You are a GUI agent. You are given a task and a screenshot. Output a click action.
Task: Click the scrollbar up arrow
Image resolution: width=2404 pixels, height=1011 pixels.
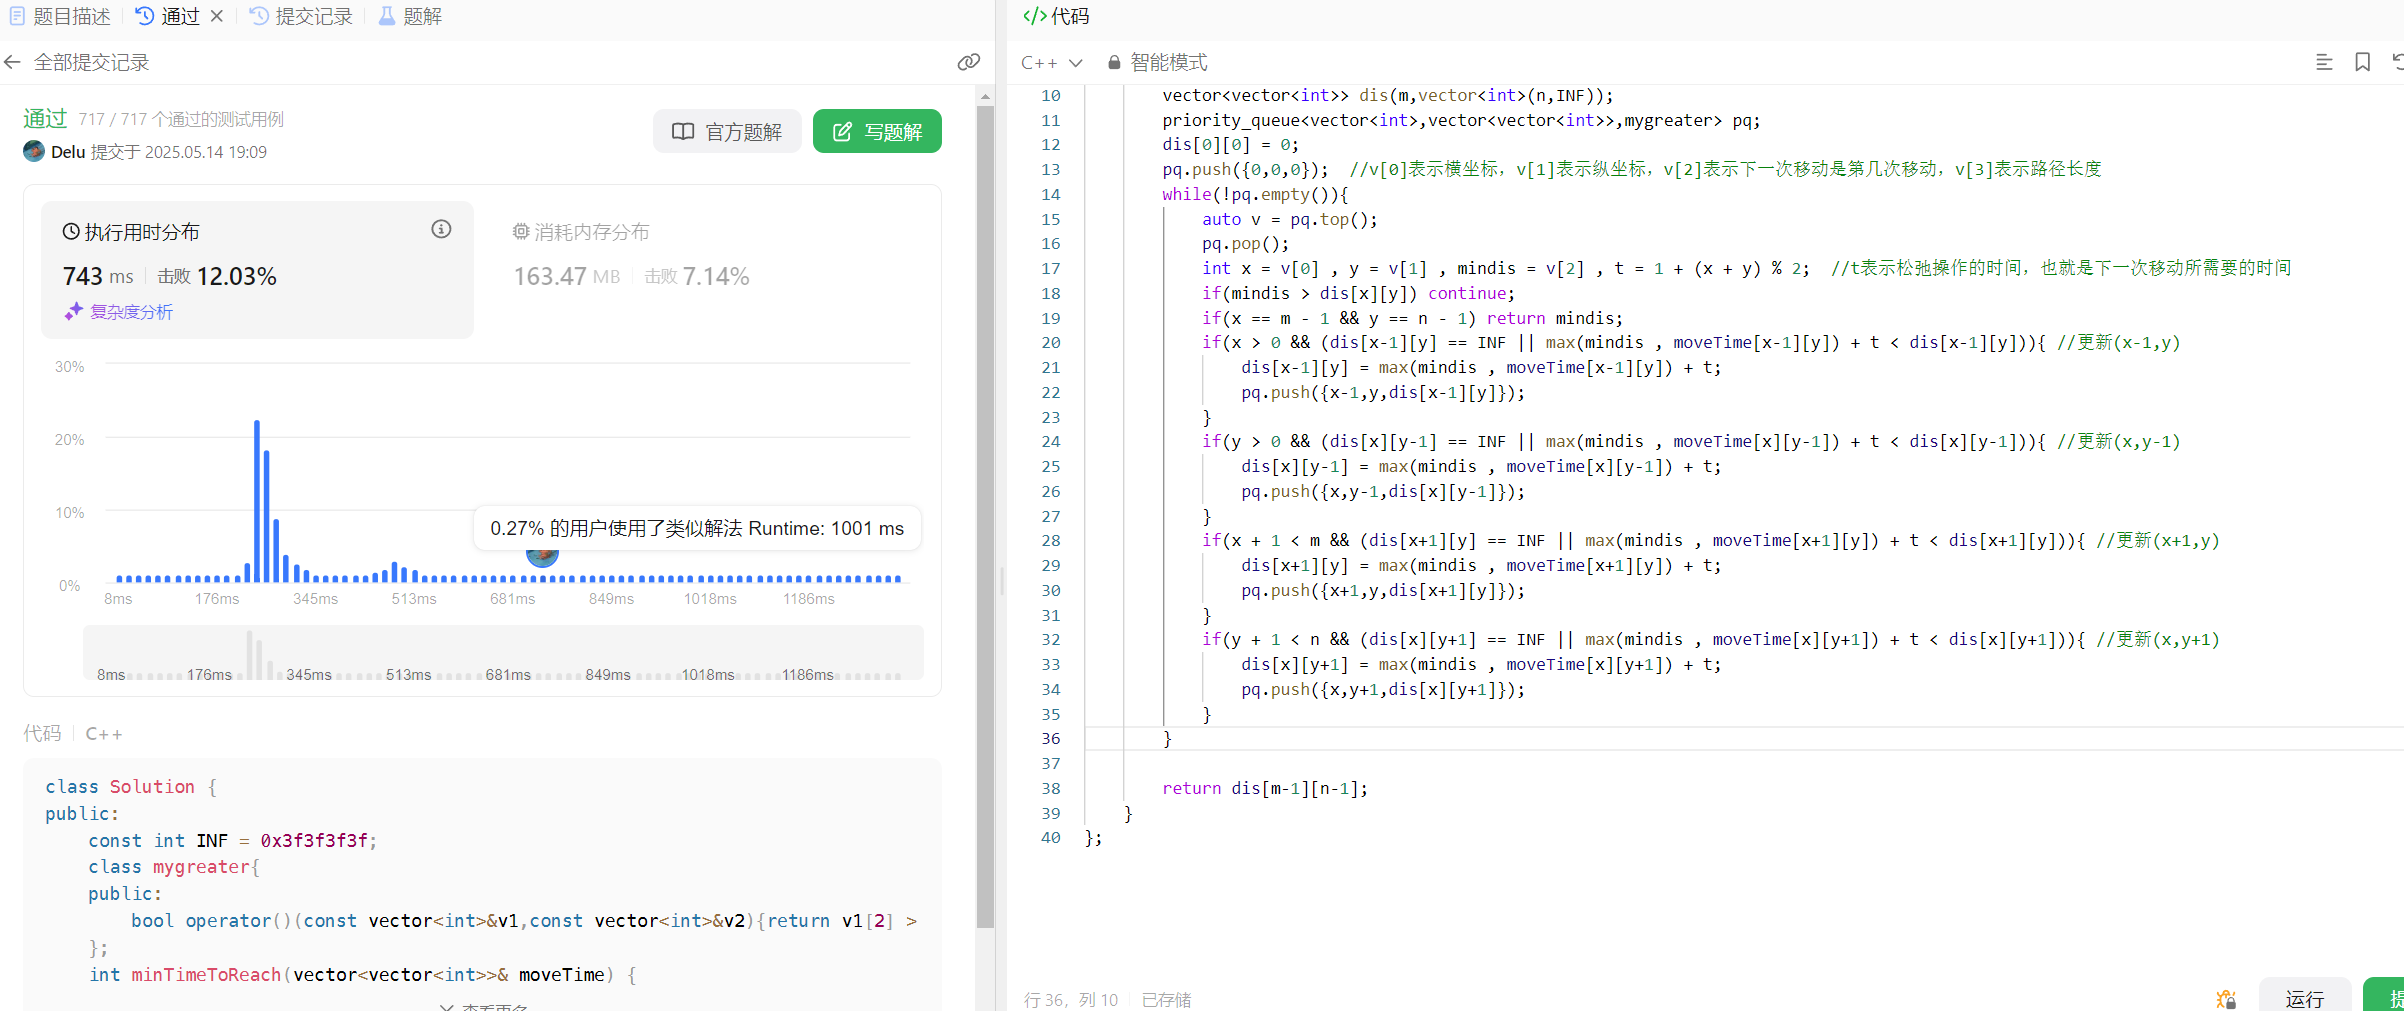point(985,97)
